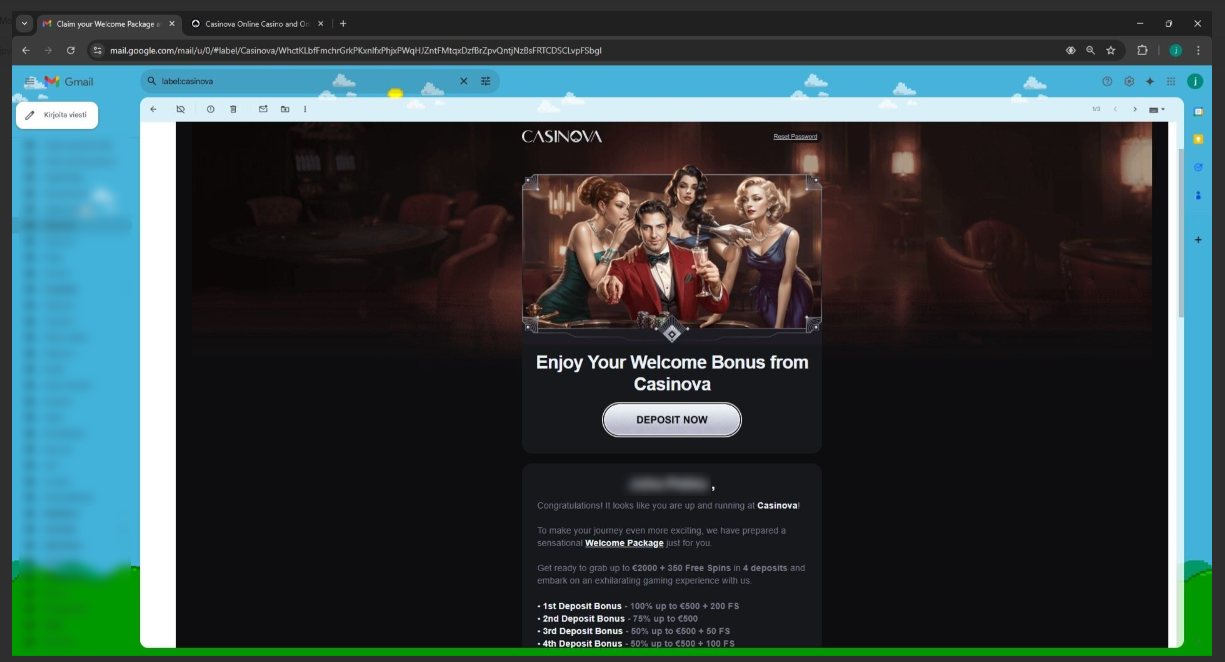
Task: Click the eye tracking-protection icon in address bar
Action: pyautogui.click(x=1071, y=50)
